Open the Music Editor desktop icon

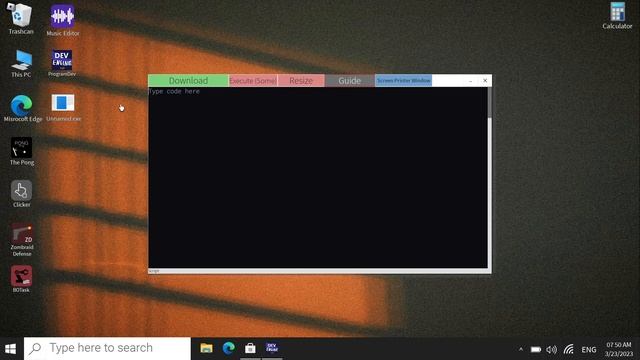tap(62, 20)
